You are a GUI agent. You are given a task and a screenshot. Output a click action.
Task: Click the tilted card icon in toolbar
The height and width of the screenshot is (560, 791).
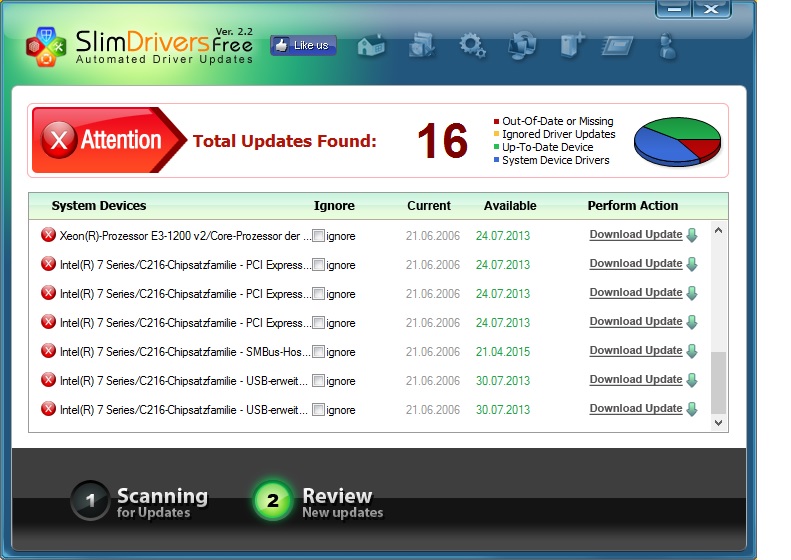[x=617, y=46]
